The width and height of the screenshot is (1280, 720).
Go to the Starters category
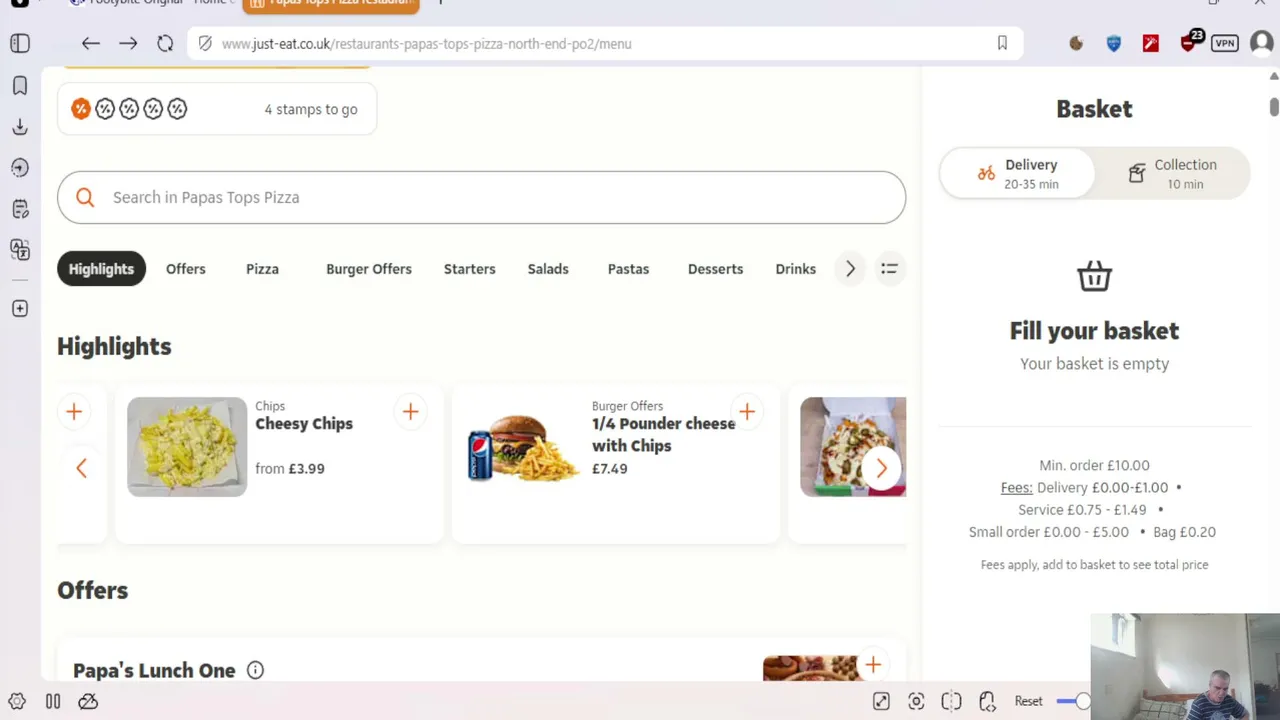[470, 269]
